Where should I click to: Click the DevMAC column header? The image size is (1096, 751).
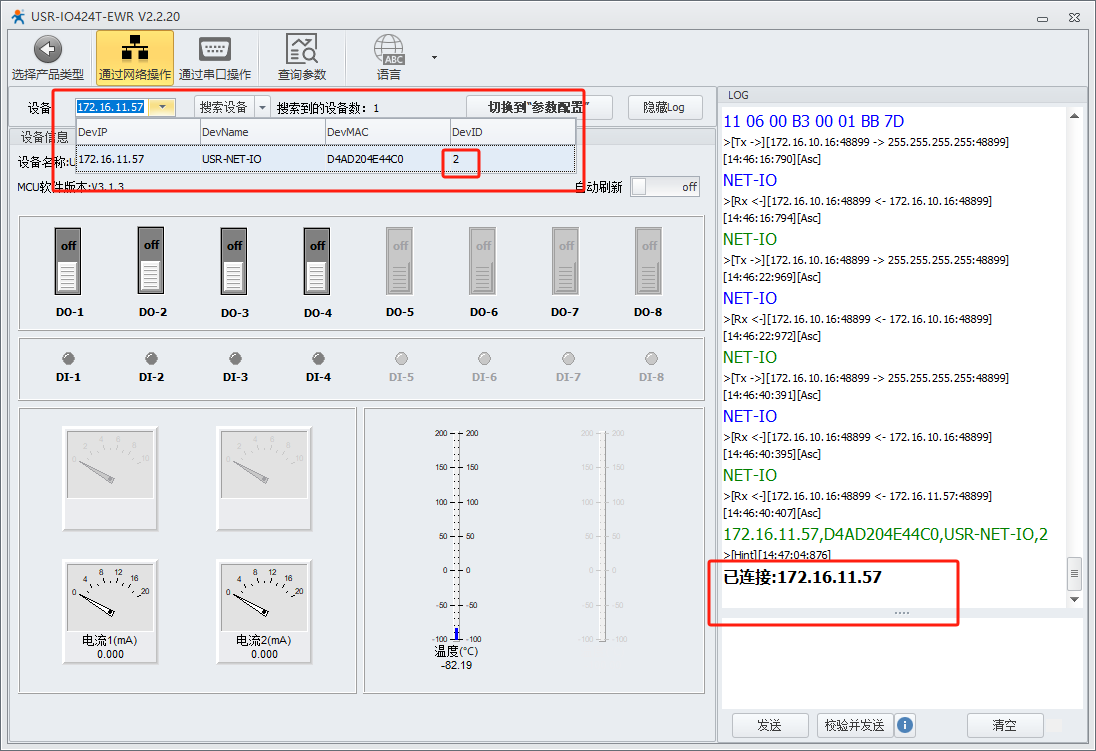386,132
